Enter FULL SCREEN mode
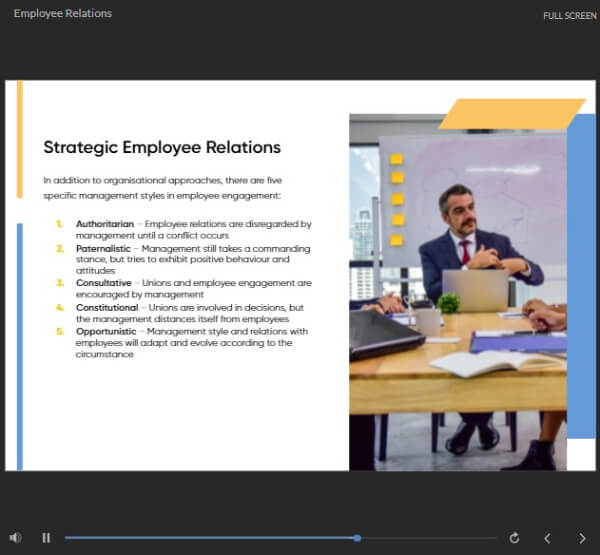 [569, 16]
